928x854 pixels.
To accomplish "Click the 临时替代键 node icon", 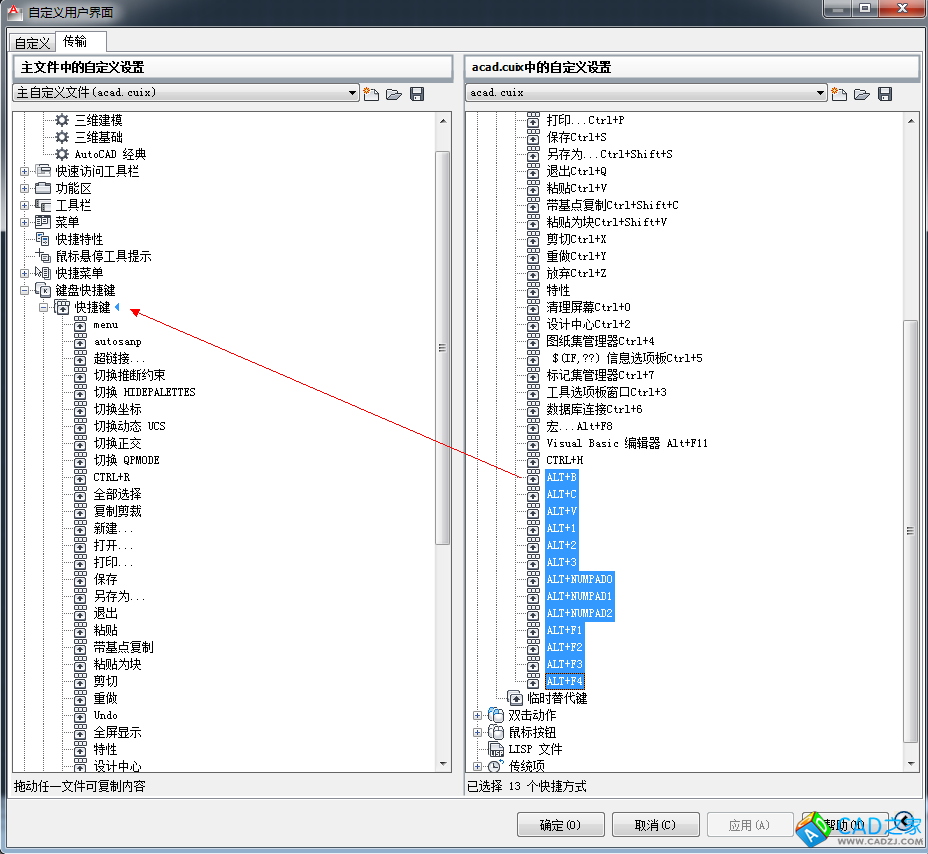I will 515,698.
